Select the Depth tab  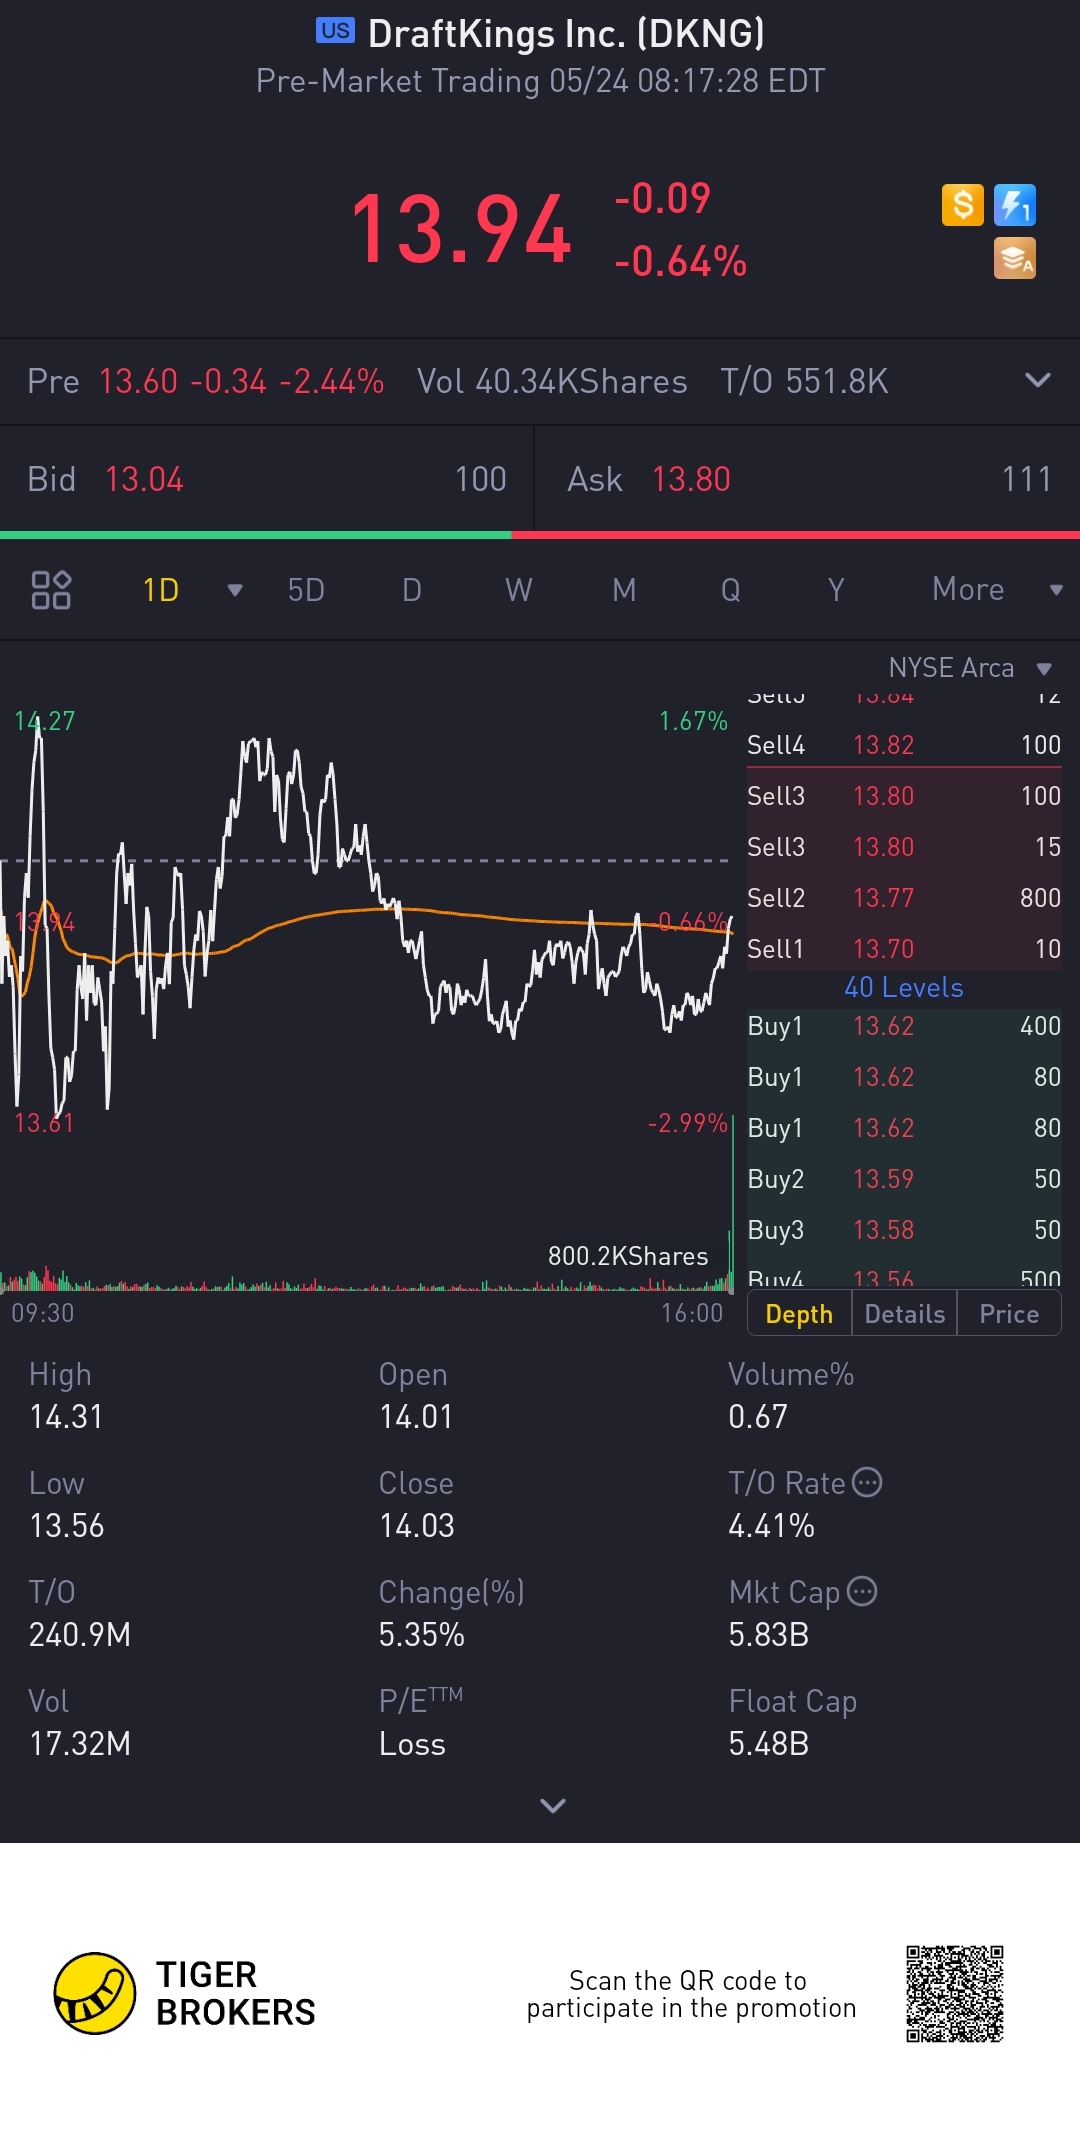click(x=799, y=1313)
